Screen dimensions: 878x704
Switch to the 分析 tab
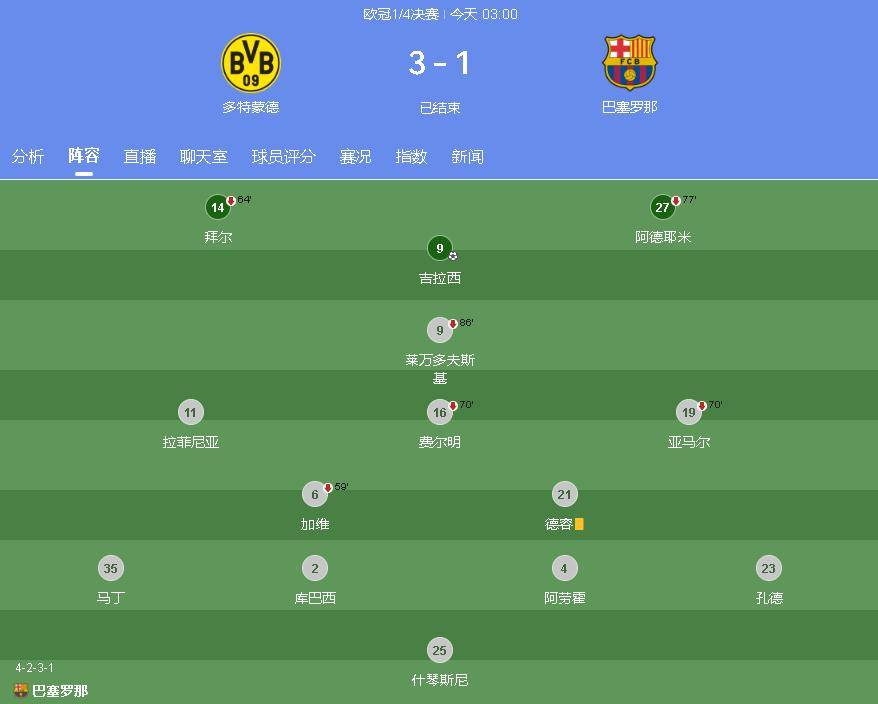coord(27,156)
